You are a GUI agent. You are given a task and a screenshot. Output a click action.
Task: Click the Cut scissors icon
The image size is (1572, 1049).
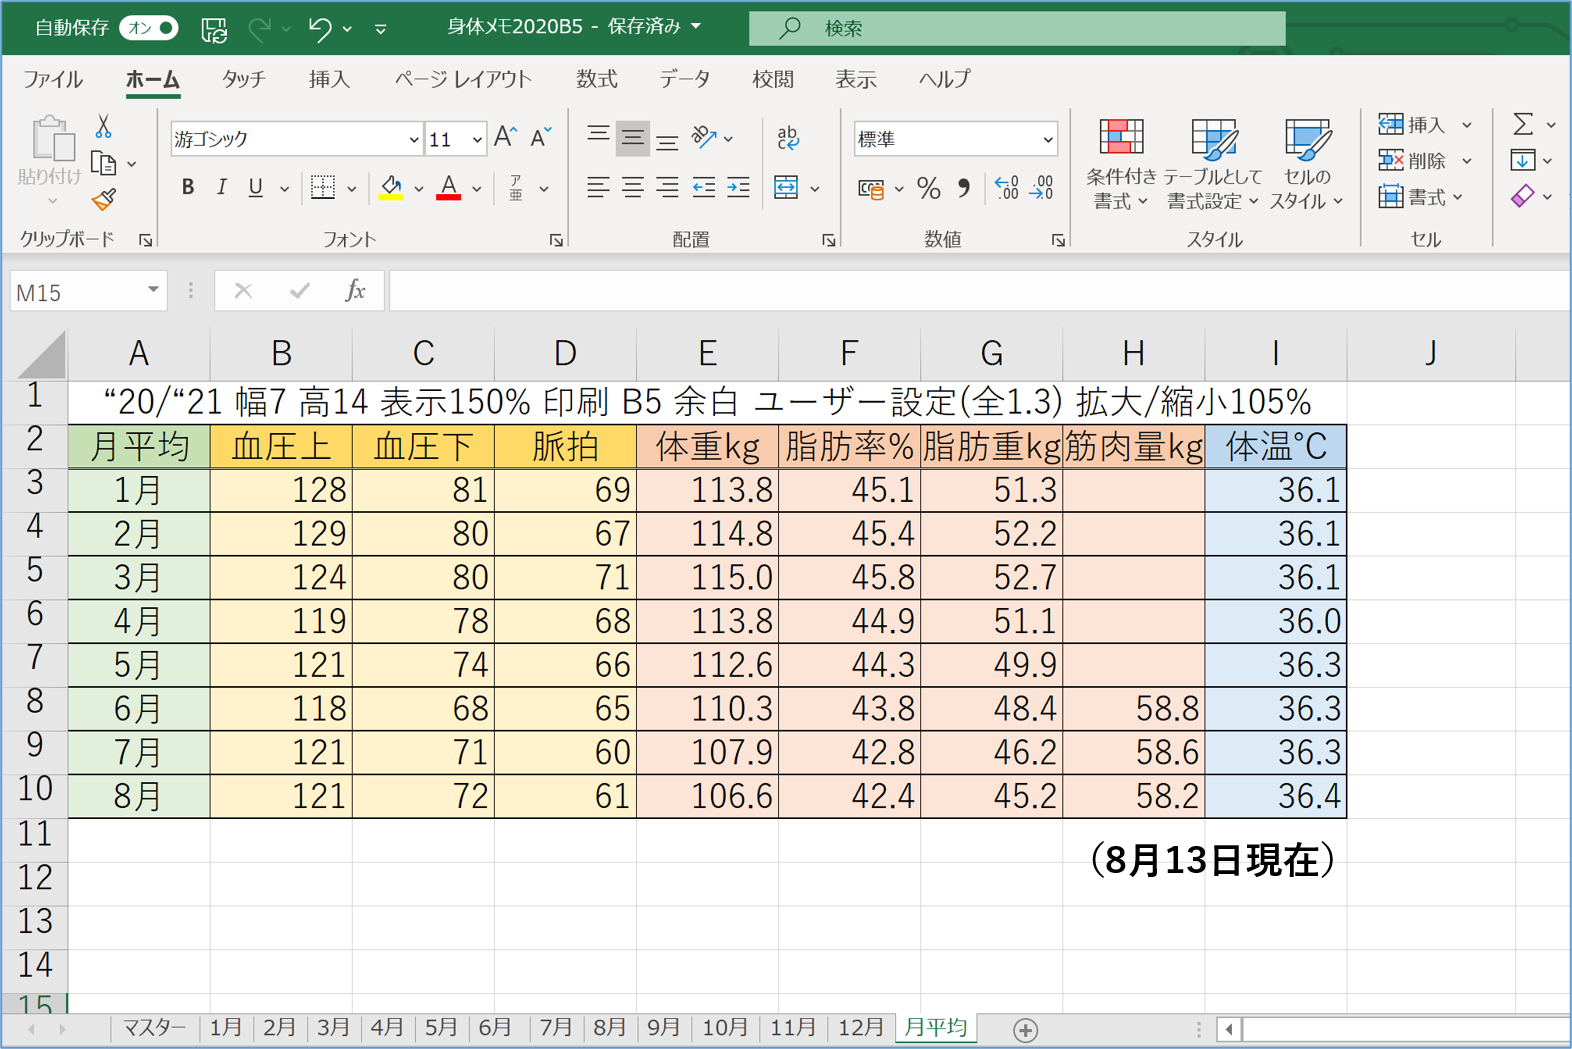103,126
